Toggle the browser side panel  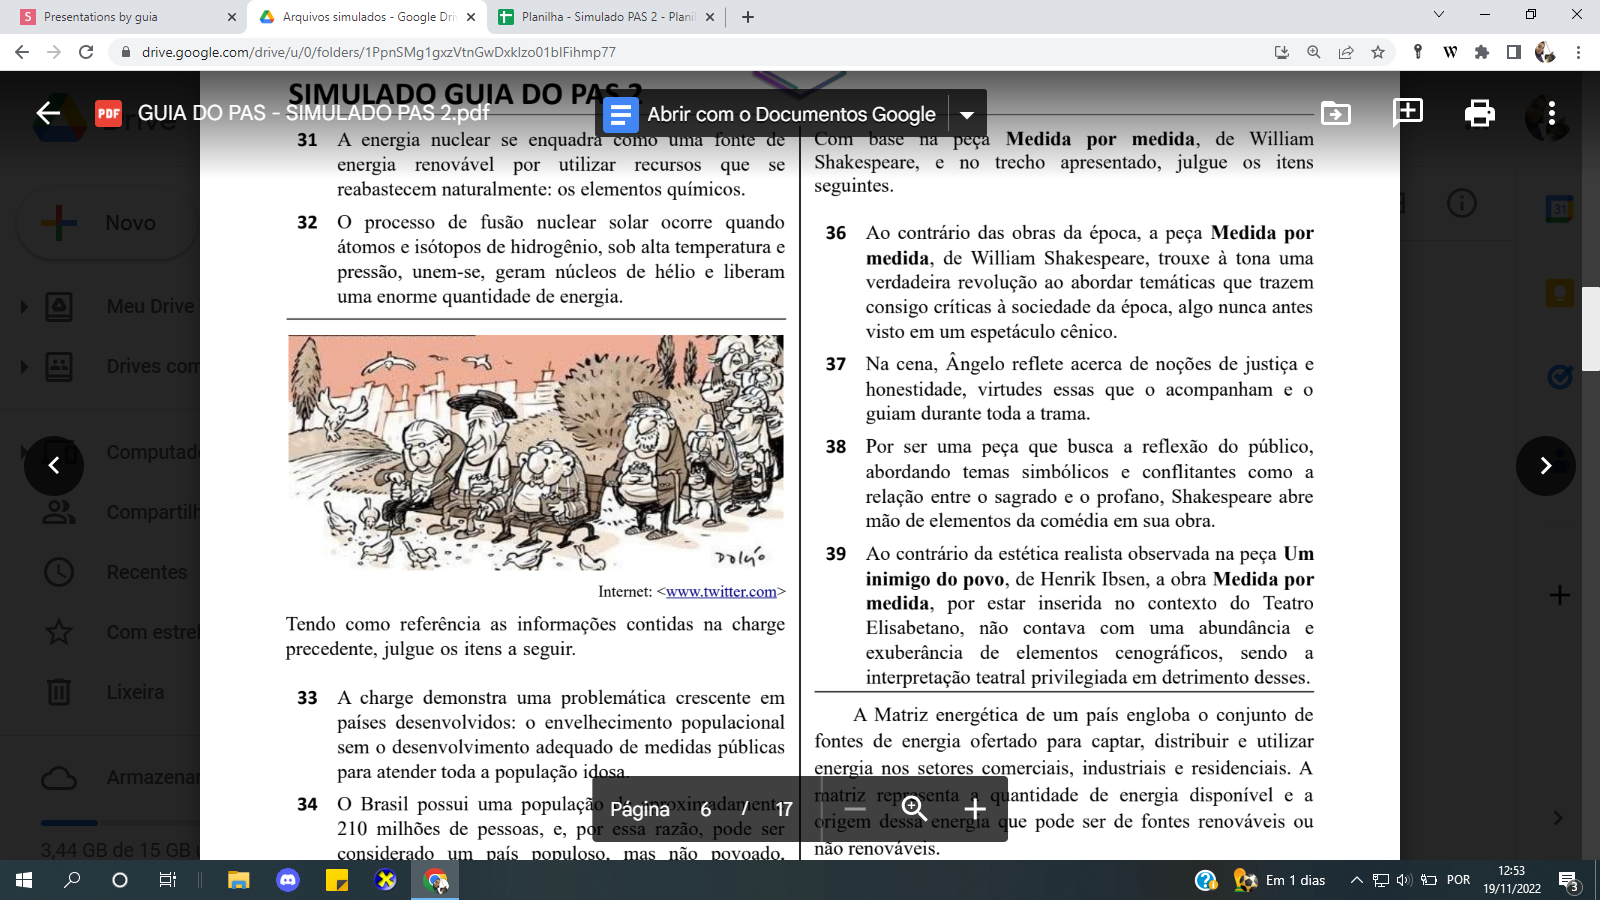click(1514, 52)
